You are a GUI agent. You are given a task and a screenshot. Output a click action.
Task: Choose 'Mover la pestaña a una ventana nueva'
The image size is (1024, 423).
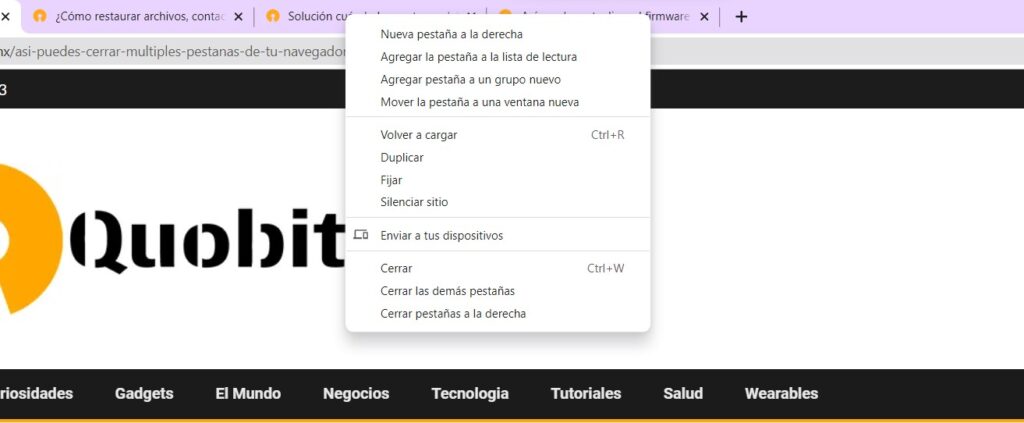[498, 102]
